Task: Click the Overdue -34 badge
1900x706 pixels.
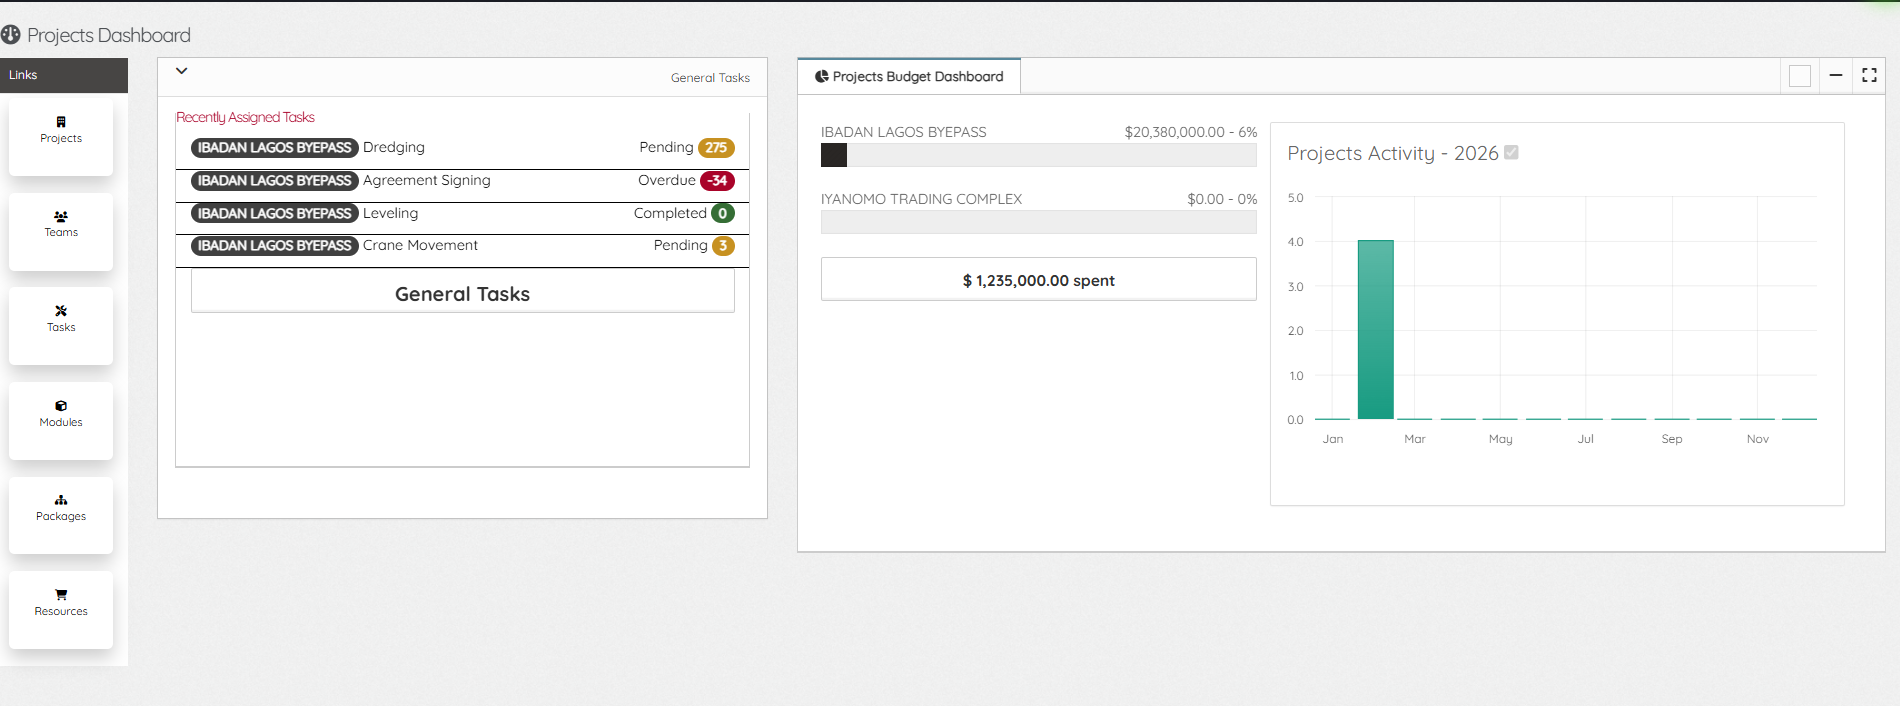Action: (x=717, y=181)
